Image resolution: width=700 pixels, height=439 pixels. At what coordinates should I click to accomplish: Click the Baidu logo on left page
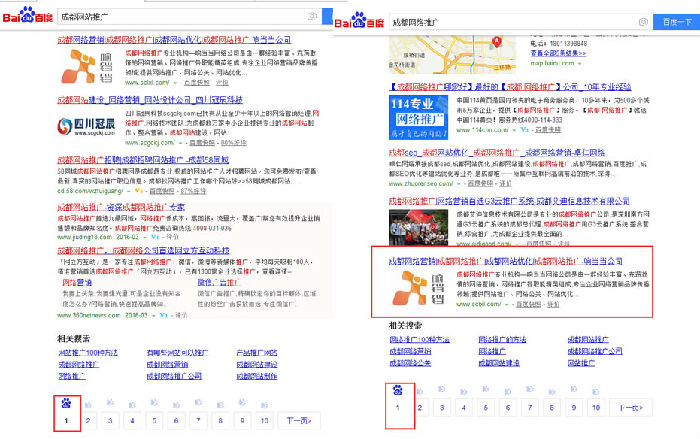click(28, 16)
